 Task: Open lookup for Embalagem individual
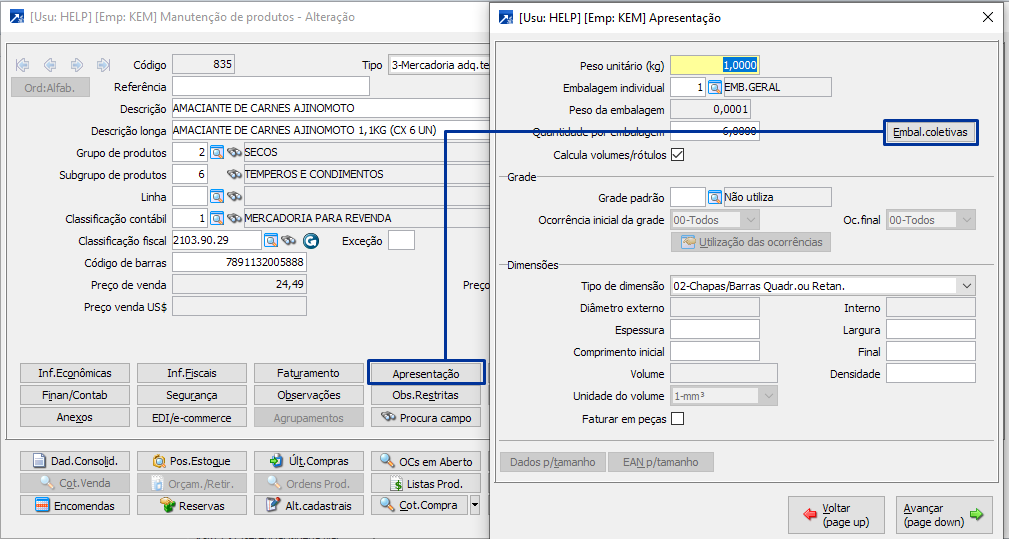tap(715, 87)
